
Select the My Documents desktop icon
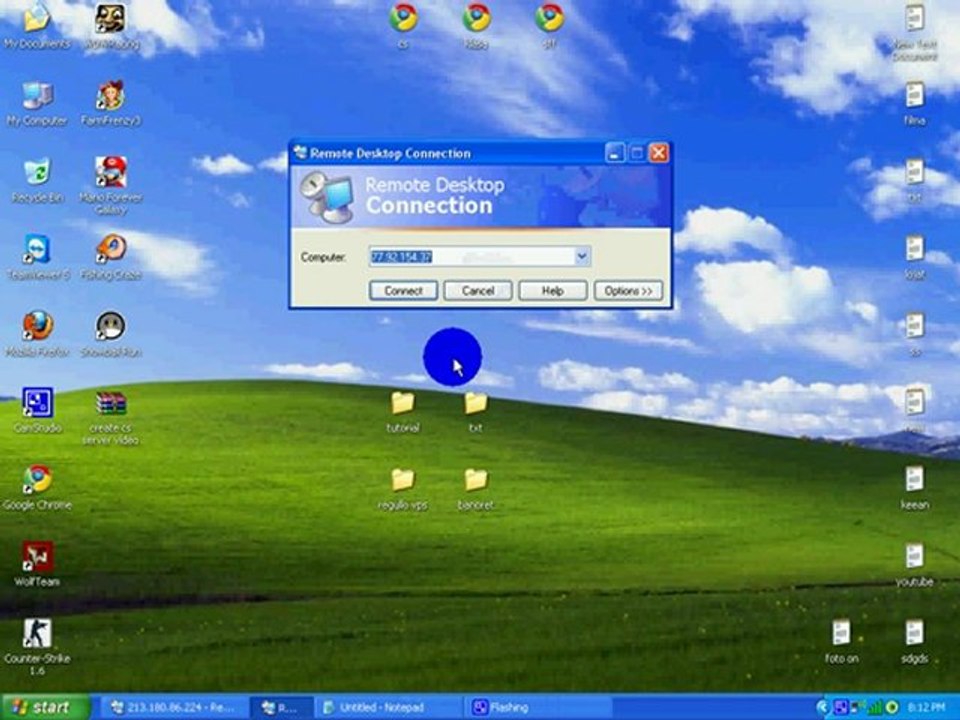[37, 26]
